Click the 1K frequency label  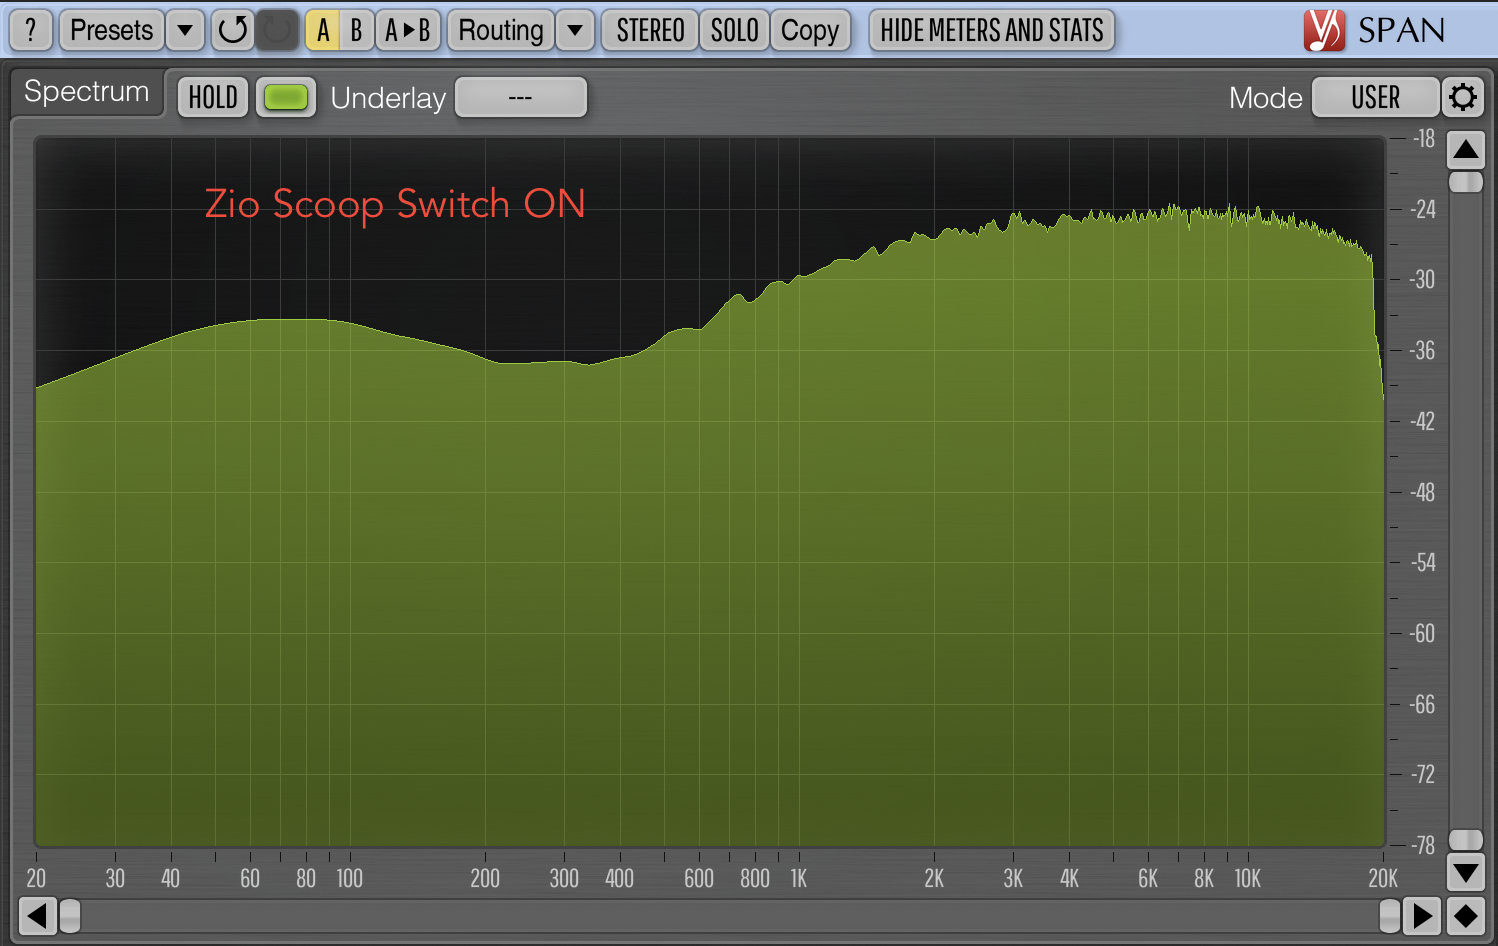tap(798, 879)
